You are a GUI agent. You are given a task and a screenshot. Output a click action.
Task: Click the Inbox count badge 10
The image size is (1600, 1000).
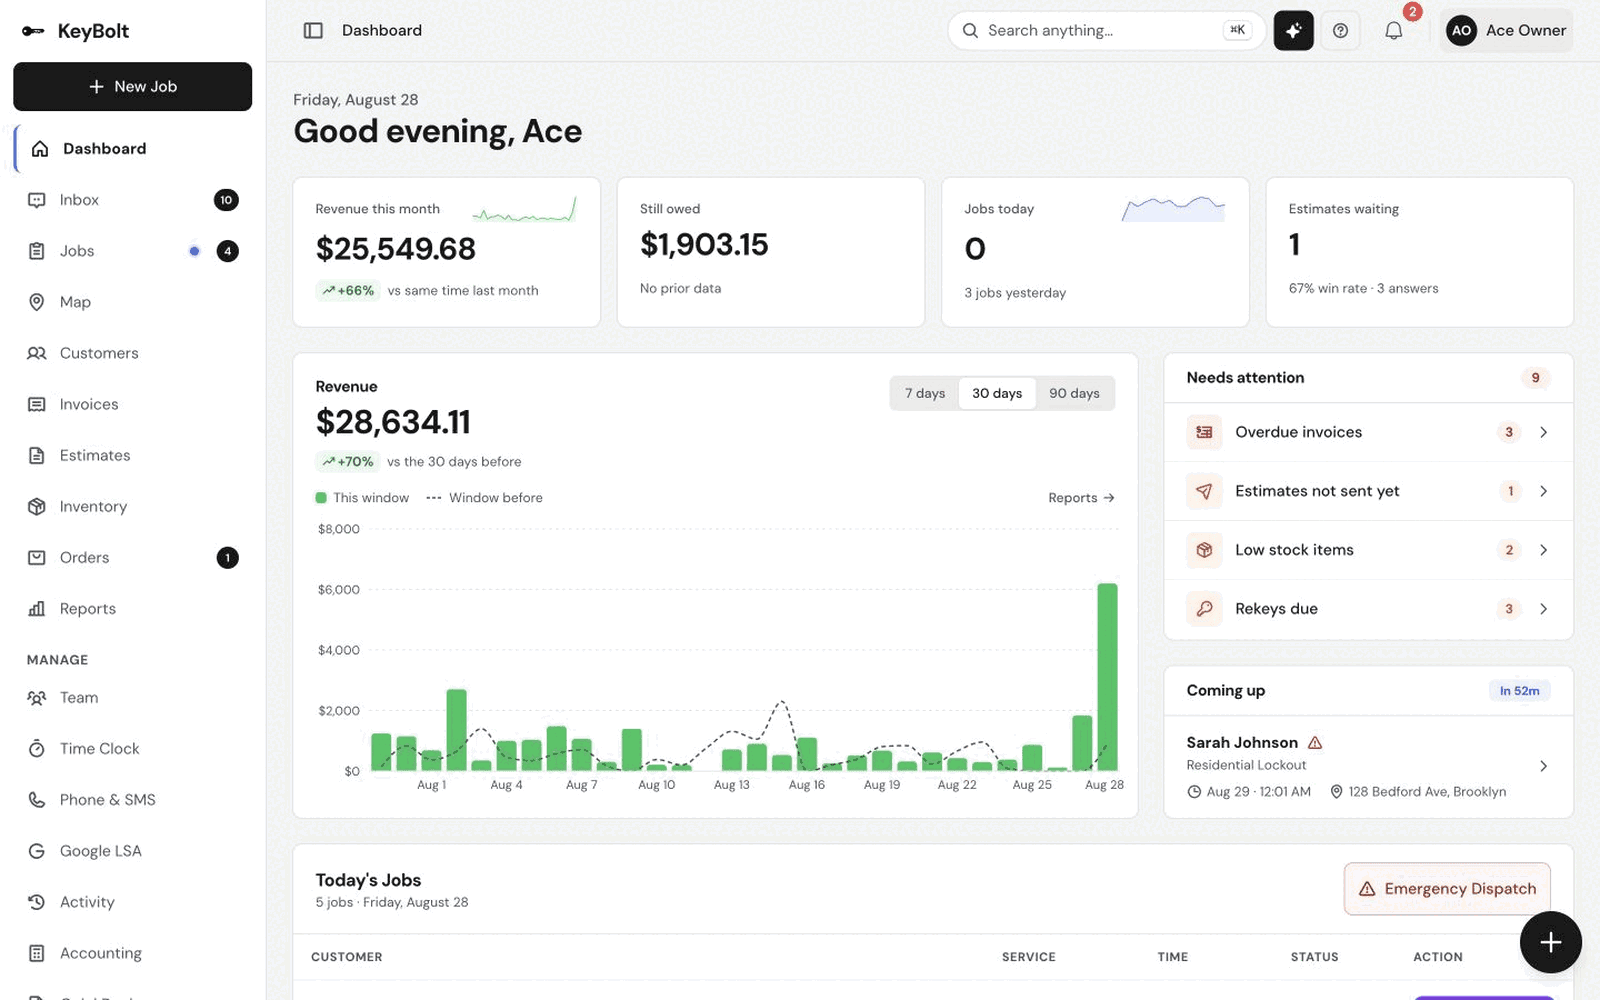(x=226, y=200)
